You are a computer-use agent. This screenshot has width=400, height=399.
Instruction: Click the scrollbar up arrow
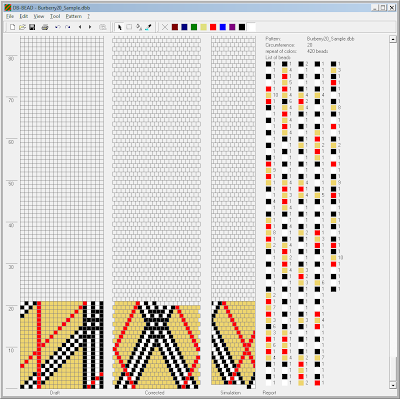(x=393, y=39)
